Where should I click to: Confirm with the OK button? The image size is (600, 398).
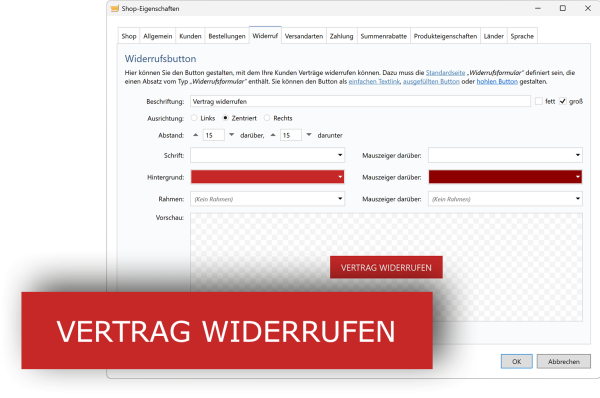click(517, 361)
